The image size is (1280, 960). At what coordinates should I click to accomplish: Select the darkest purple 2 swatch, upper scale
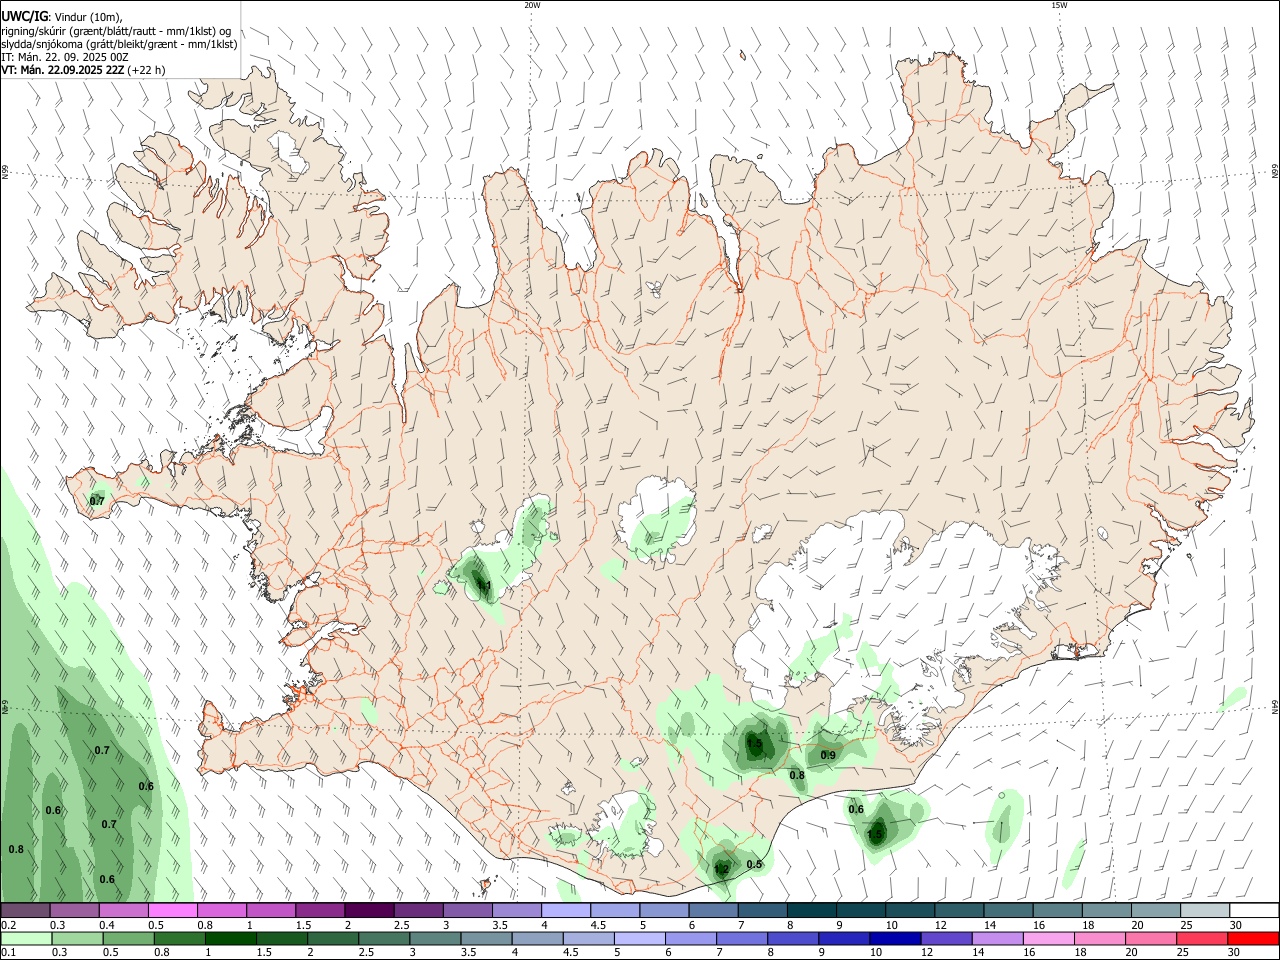click(369, 911)
